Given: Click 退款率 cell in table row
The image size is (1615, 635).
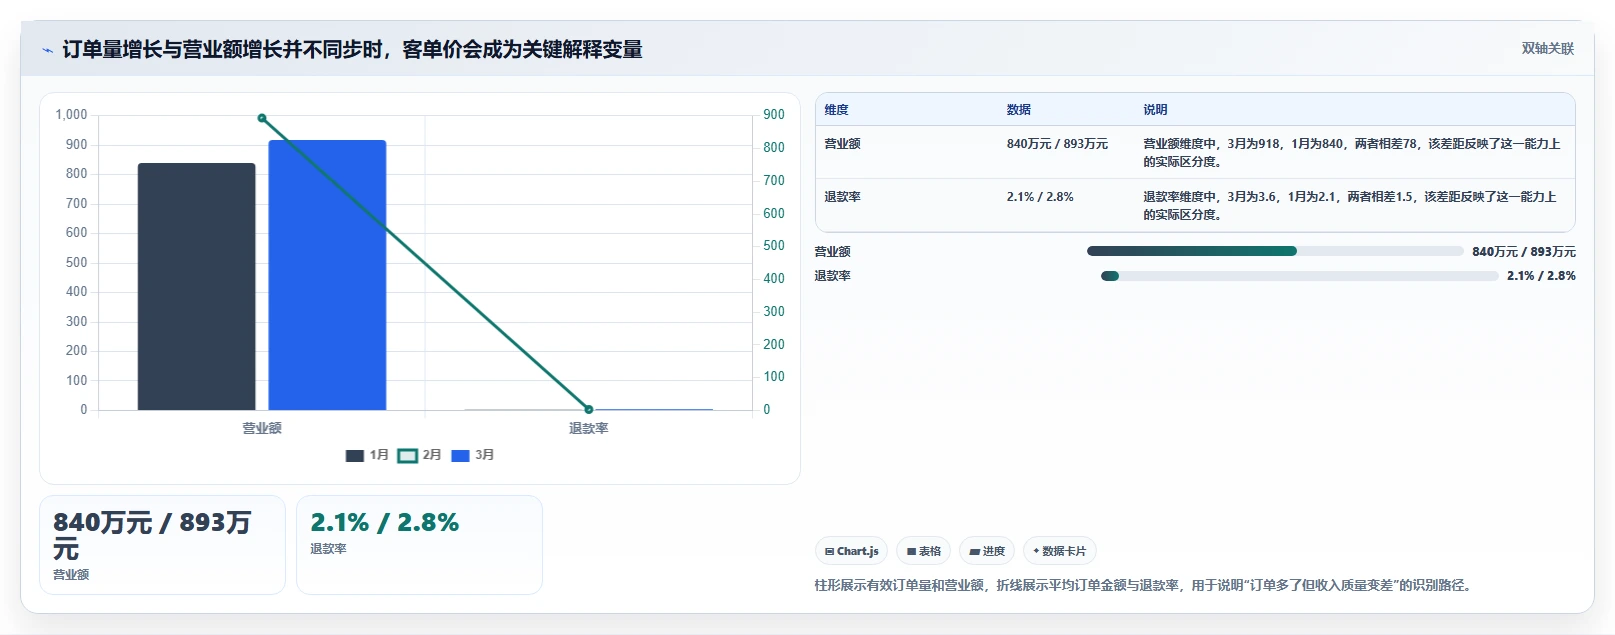Looking at the screenshot, I should (x=843, y=197).
